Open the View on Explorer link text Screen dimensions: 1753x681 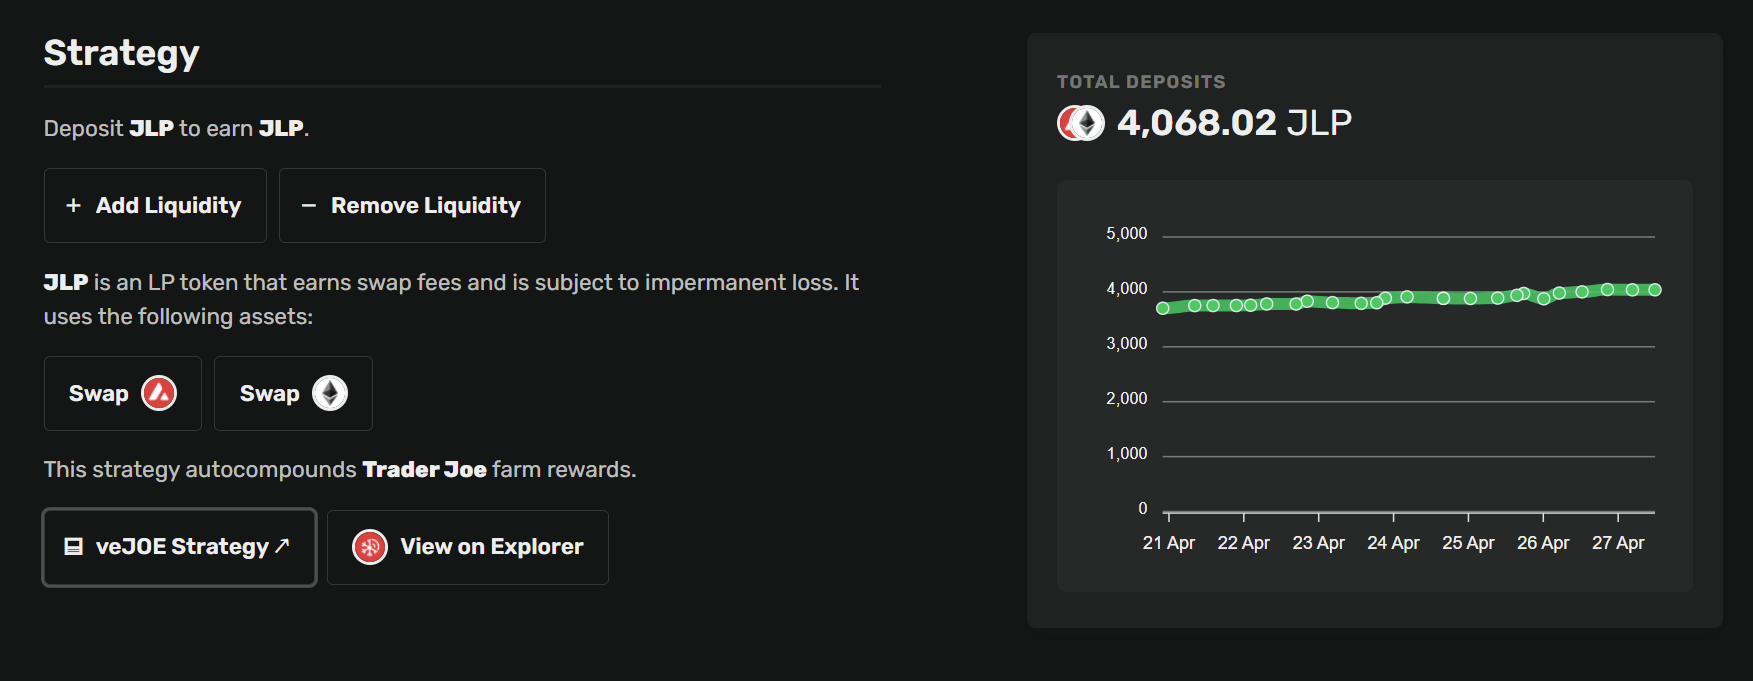(x=491, y=547)
